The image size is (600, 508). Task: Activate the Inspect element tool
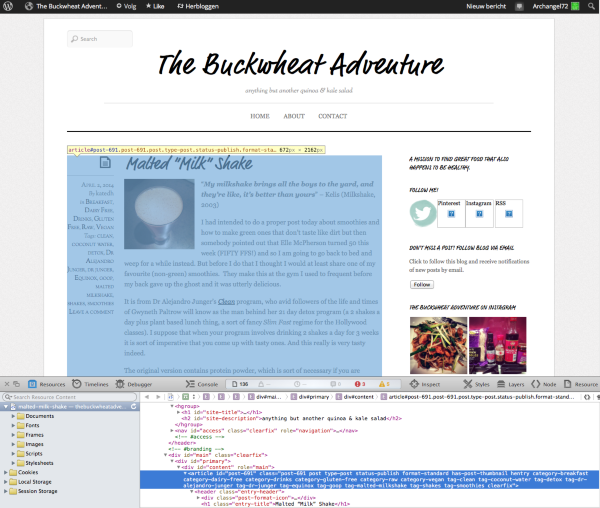[x=425, y=384]
